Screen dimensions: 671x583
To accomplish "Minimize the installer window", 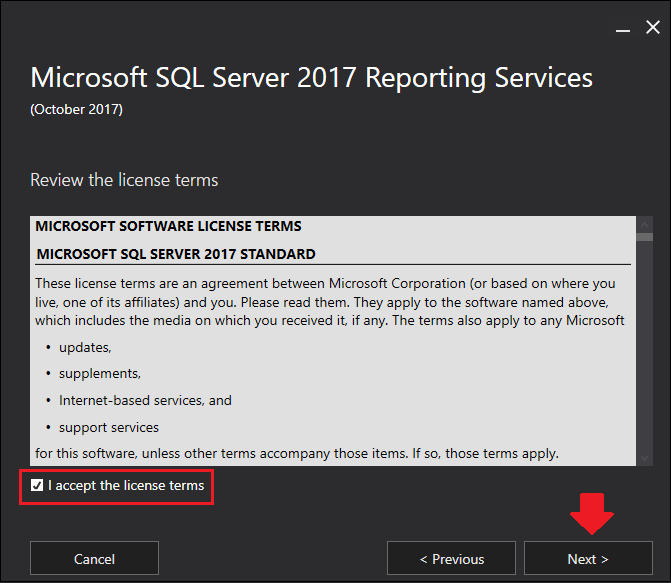I will coord(623,30).
